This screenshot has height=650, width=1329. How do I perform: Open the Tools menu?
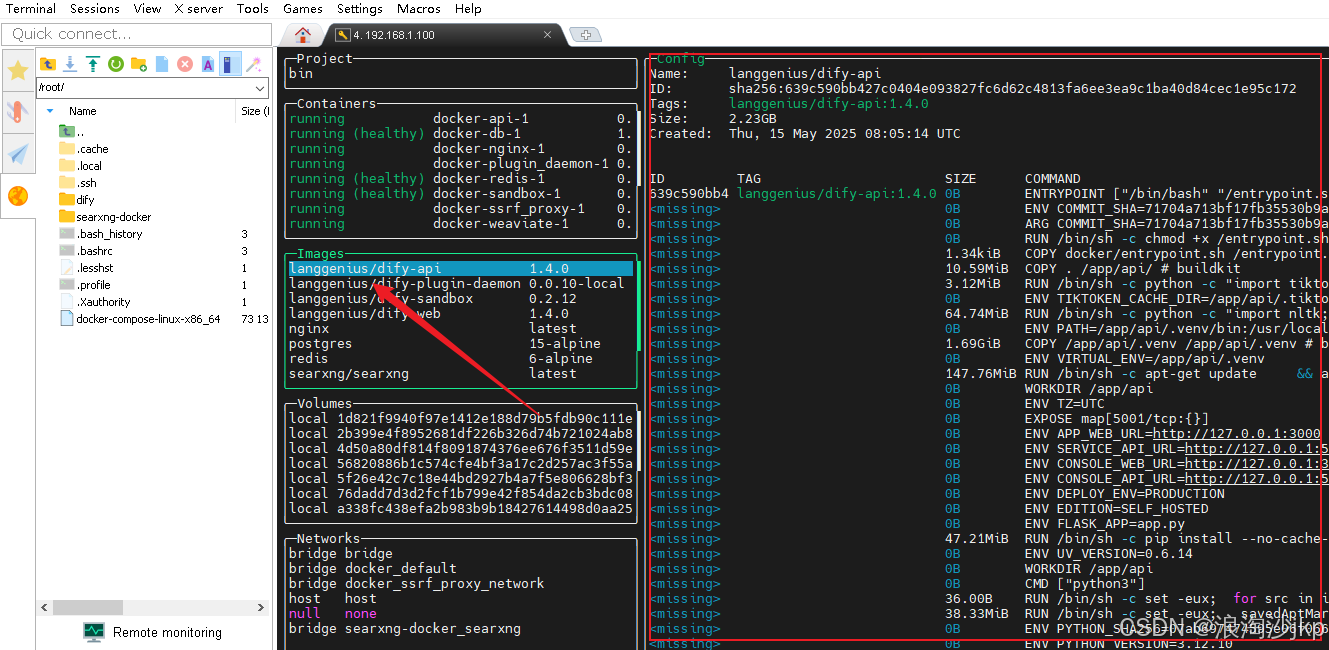pyautogui.click(x=253, y=8)
